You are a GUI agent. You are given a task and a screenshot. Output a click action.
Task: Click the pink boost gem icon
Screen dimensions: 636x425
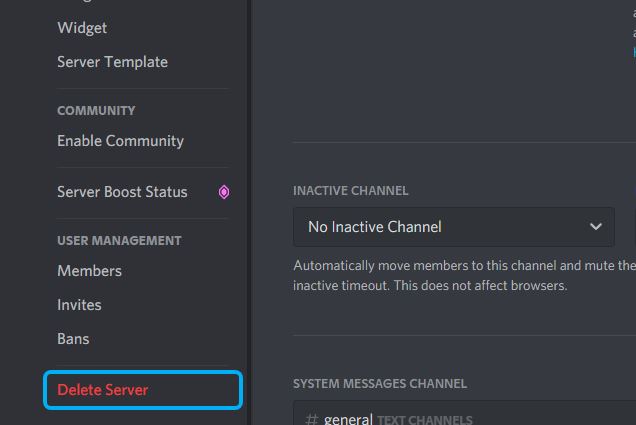(x=224, y=192)
